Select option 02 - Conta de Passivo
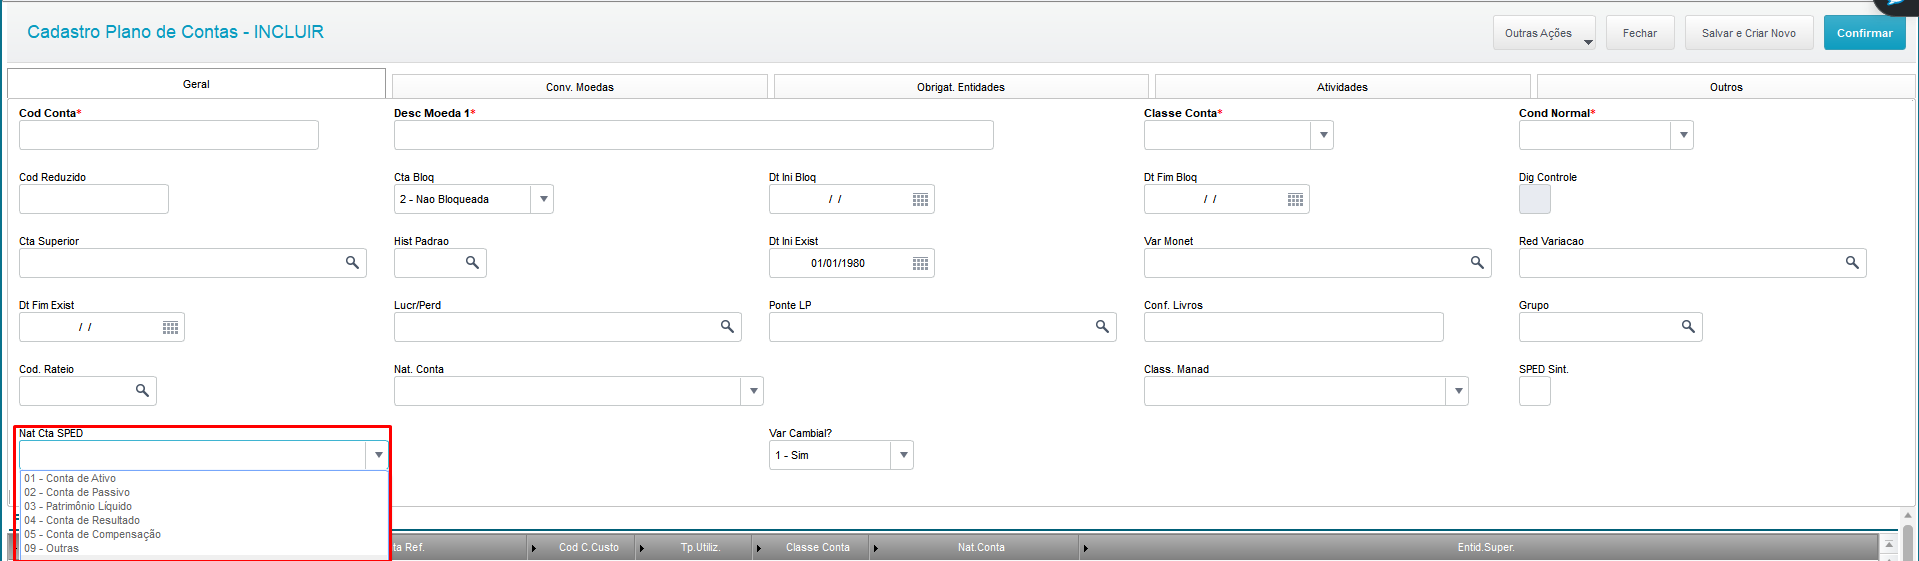1919x561 pixels. (x=204, y=492)
